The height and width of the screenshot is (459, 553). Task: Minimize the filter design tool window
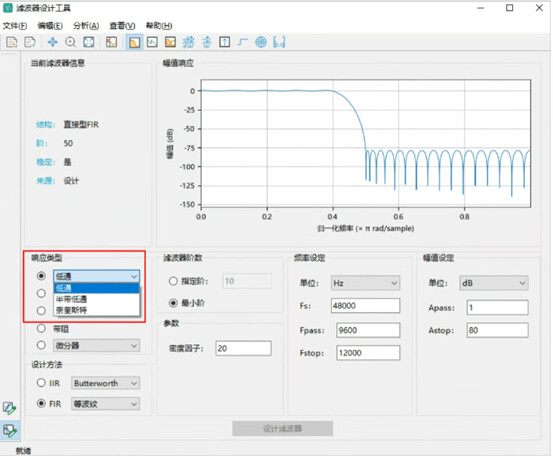(x=480, y=8)
